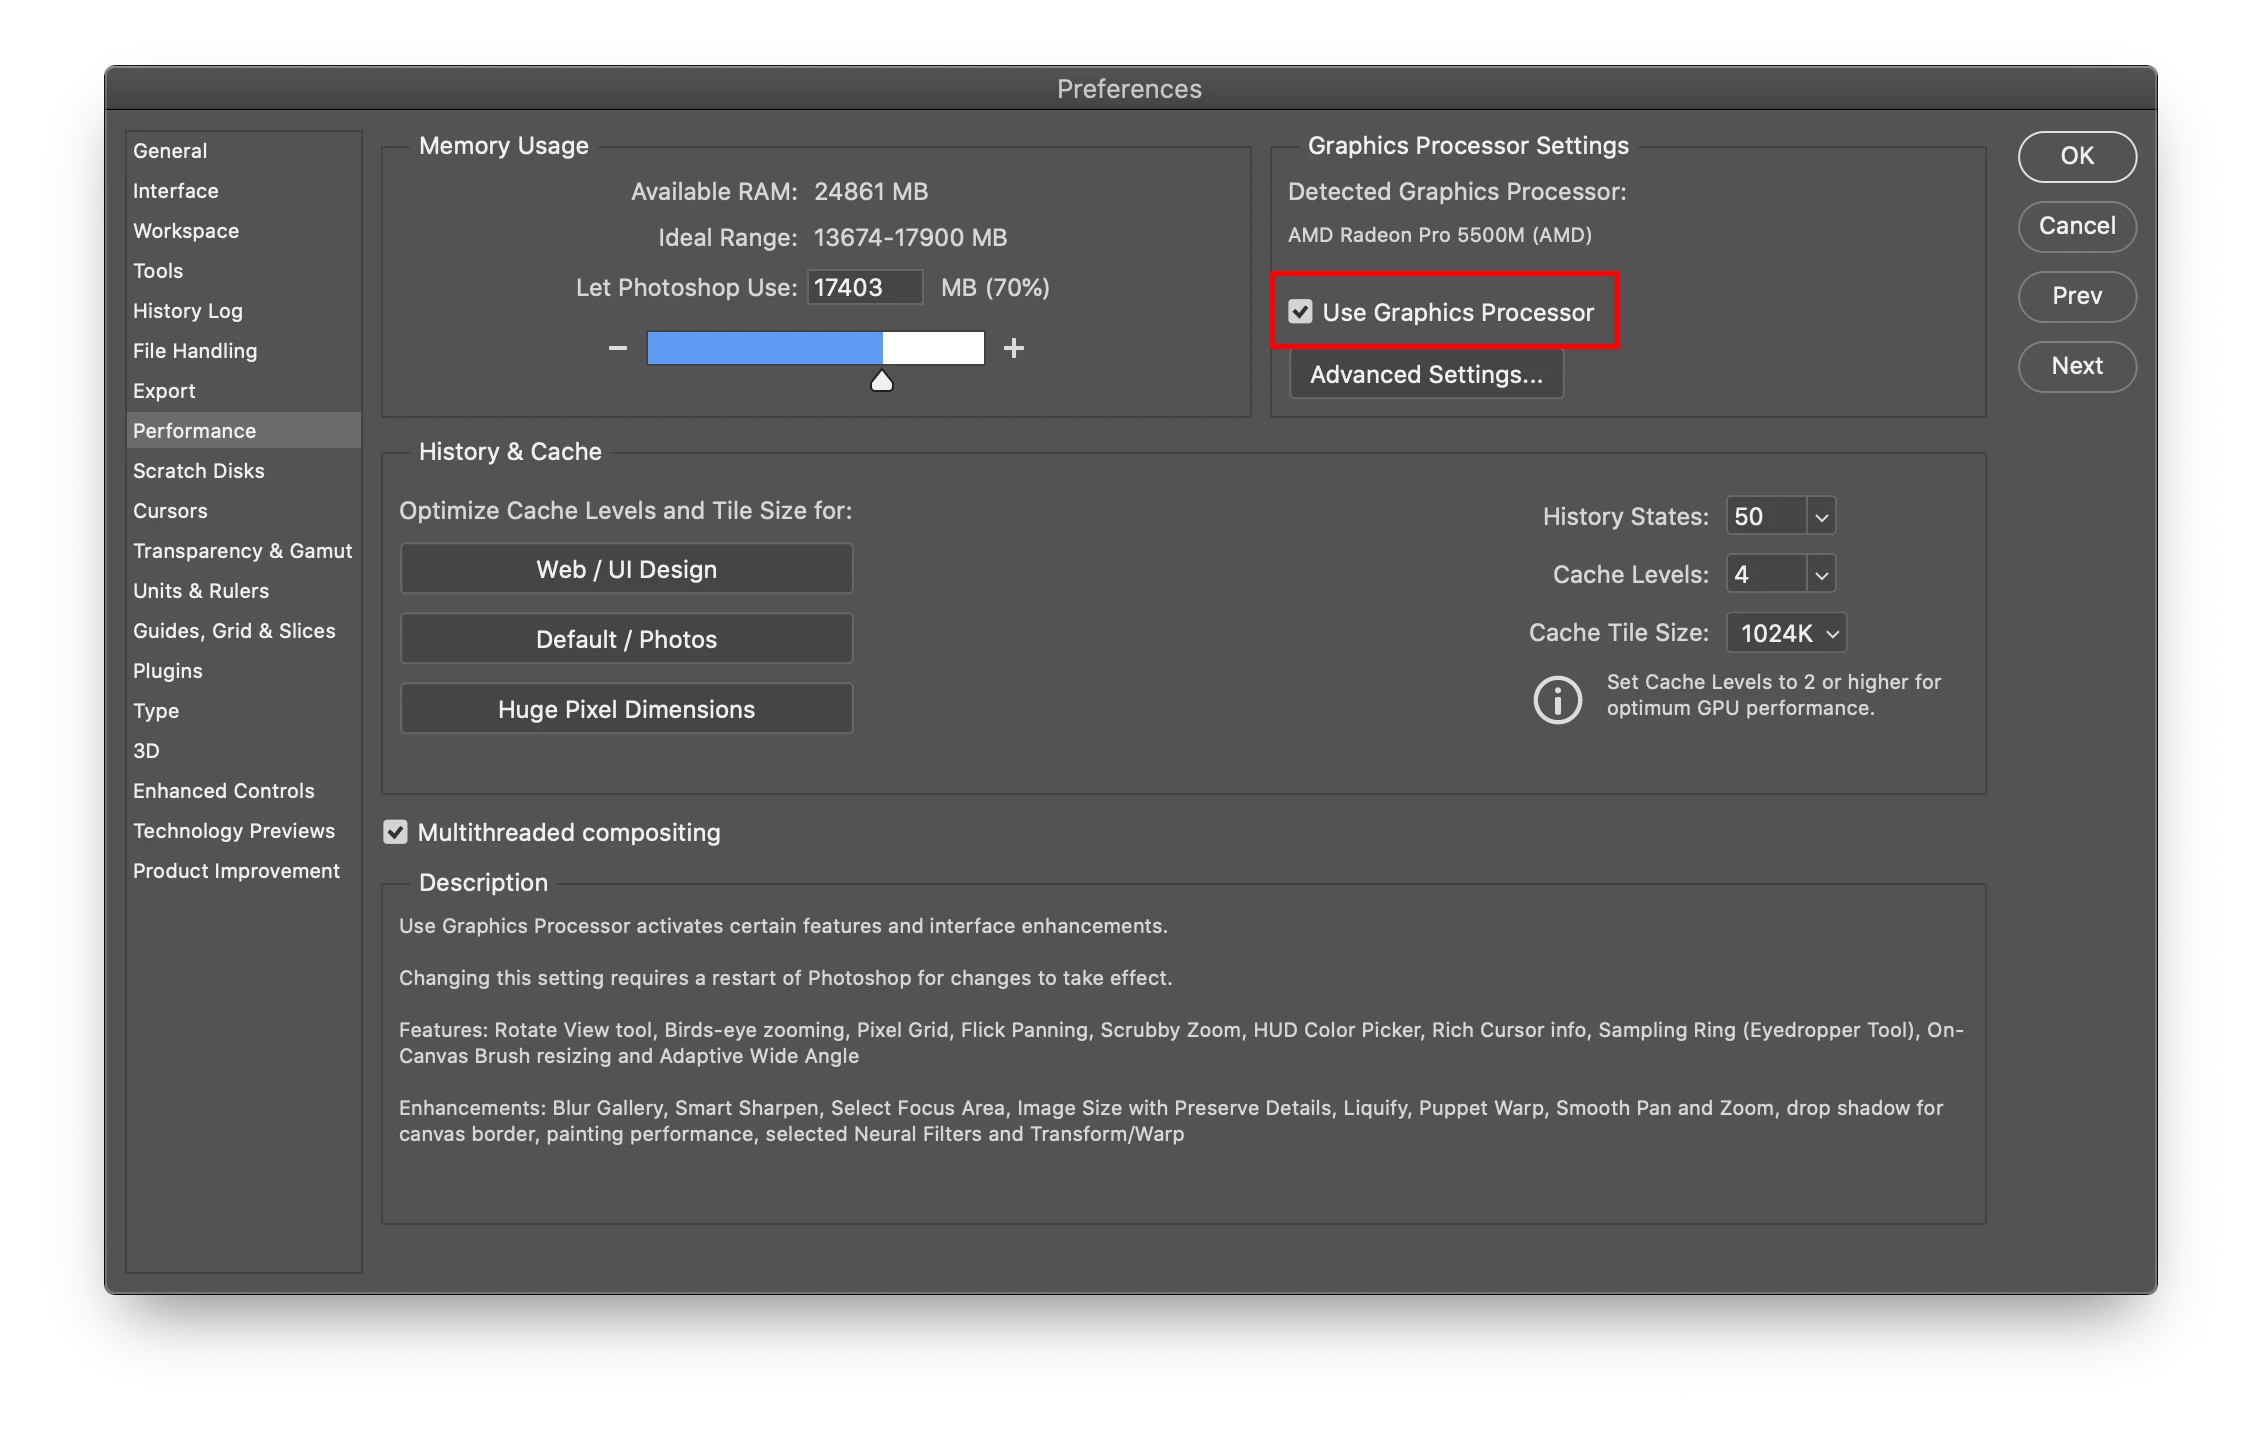Choose Web / UI Design optimization

pyautogui.click(x=626, y=569)
